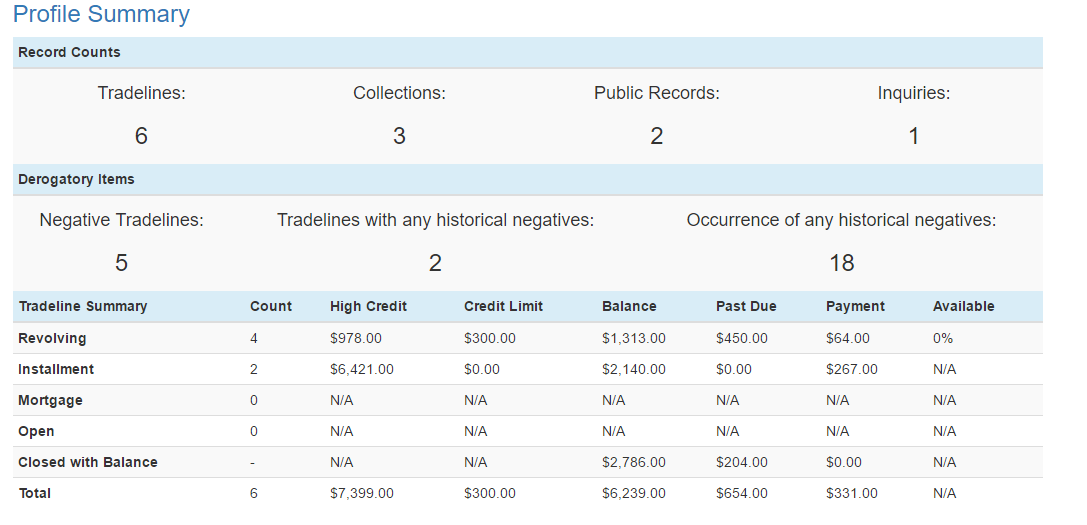Click the historical negatives occurrence value 18
The width and height of the screenshot is (1087, 525).
[x=842, y=263]
